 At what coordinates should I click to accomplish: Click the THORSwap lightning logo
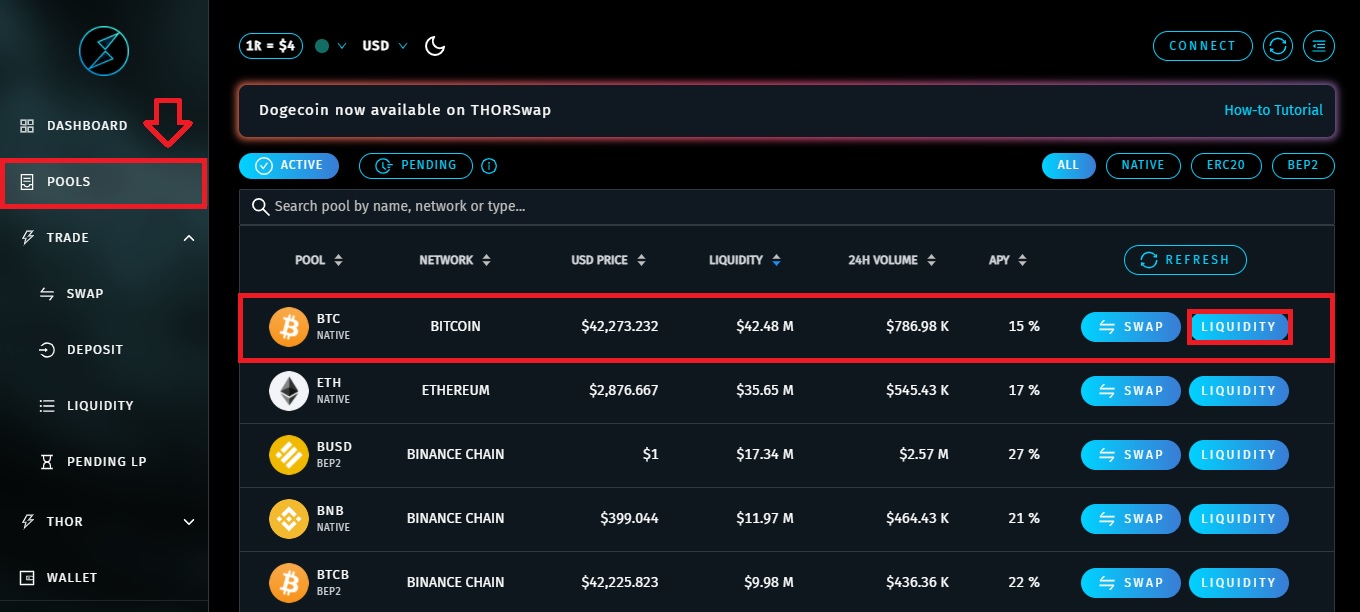[x=104, y=50]
